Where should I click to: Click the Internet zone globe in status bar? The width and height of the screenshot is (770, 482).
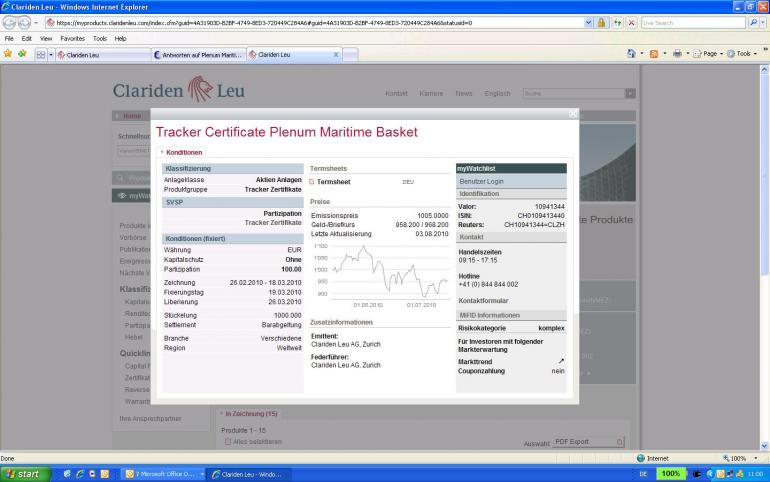point(640,458)
